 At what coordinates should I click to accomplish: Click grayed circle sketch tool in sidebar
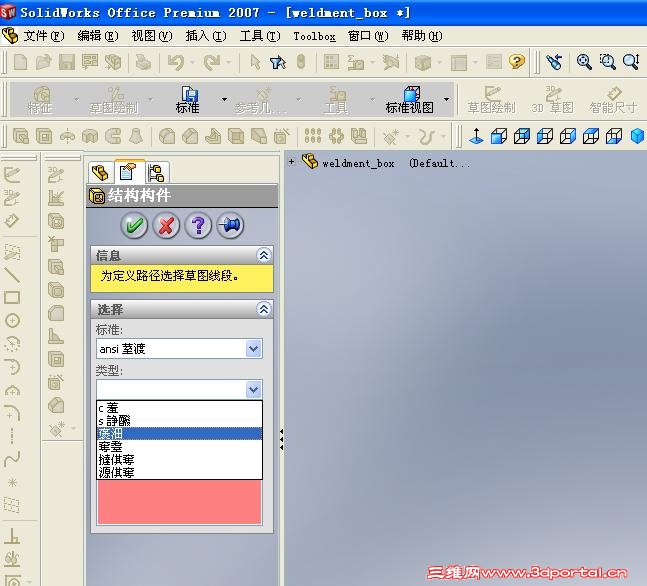coord(12,320)
